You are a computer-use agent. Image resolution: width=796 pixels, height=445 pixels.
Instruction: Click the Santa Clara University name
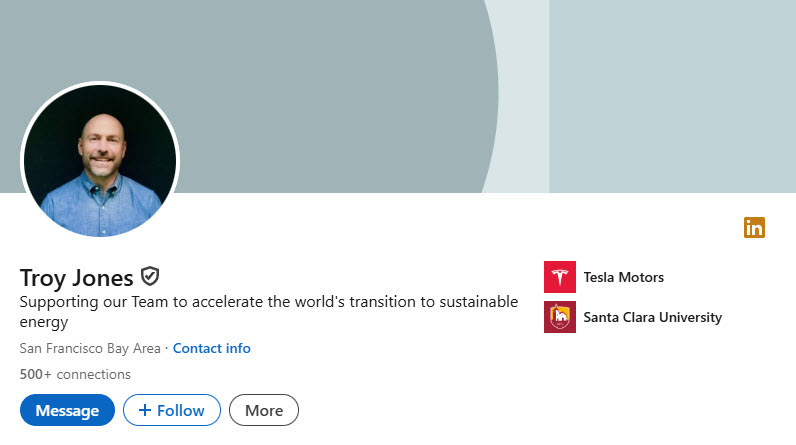click(652, 317)
